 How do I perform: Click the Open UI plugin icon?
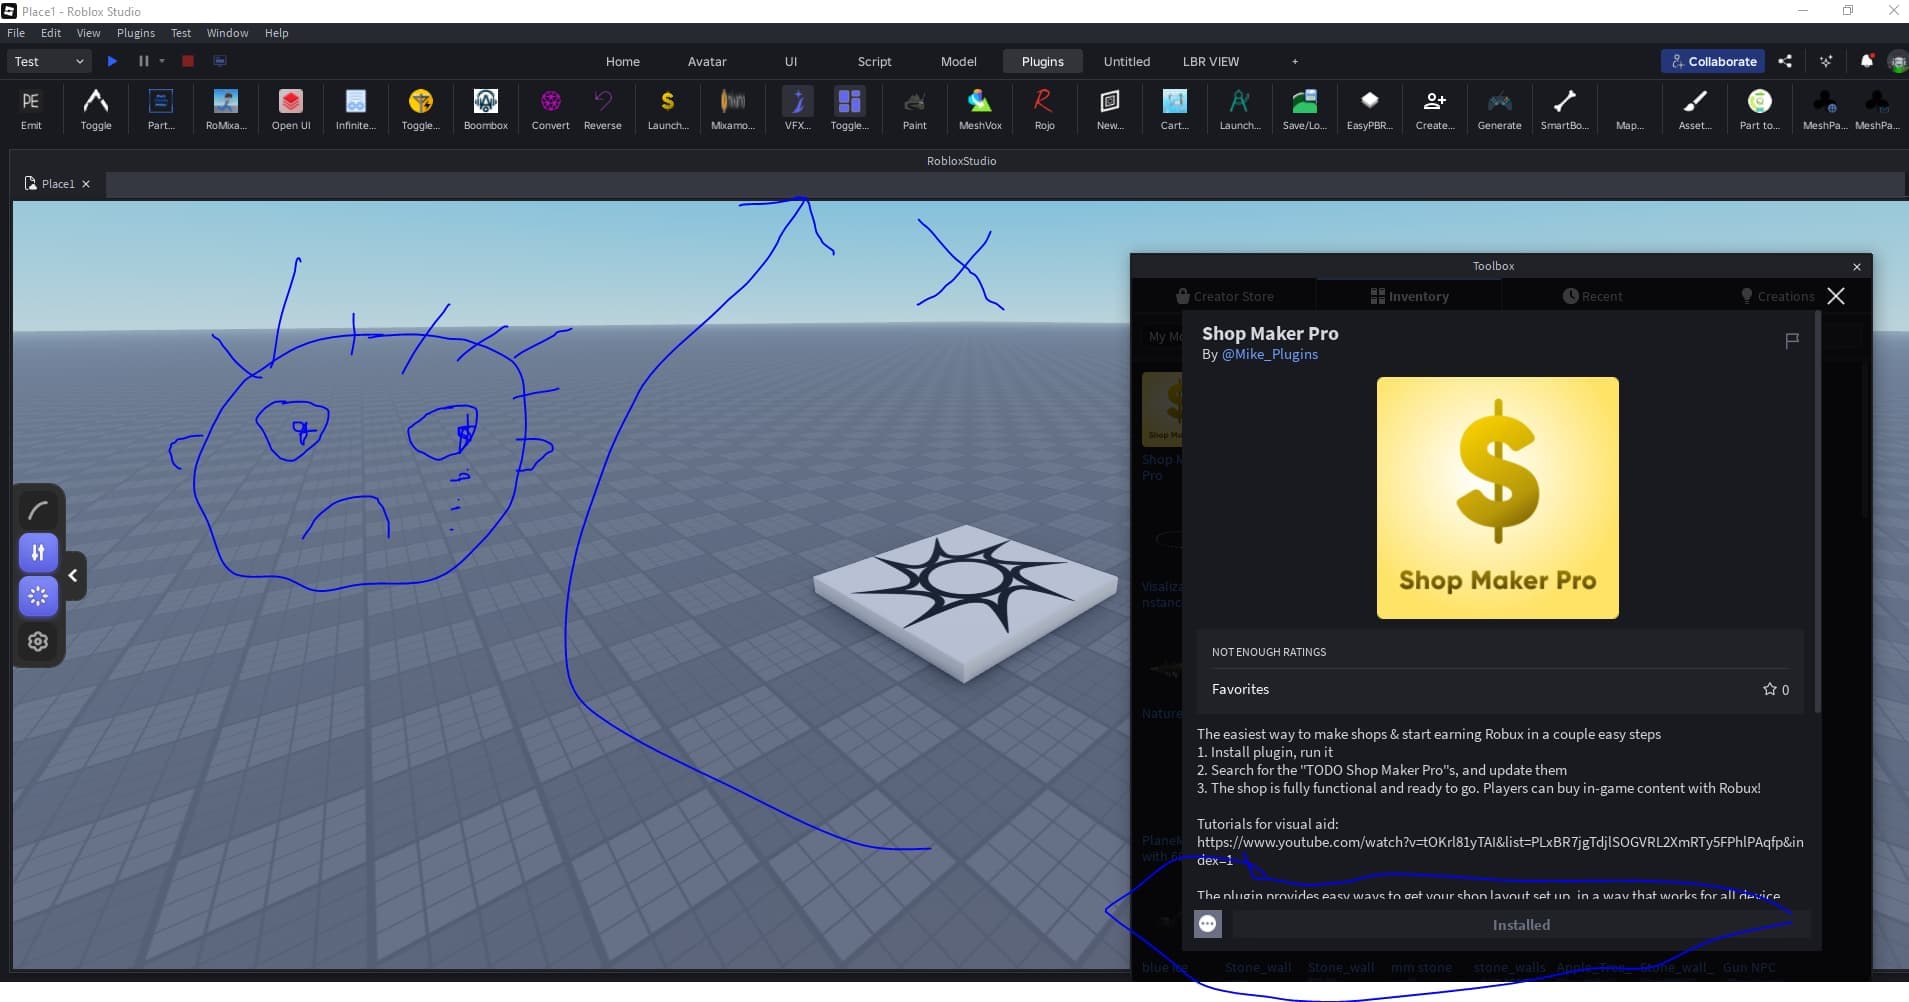tap(291, 108)
